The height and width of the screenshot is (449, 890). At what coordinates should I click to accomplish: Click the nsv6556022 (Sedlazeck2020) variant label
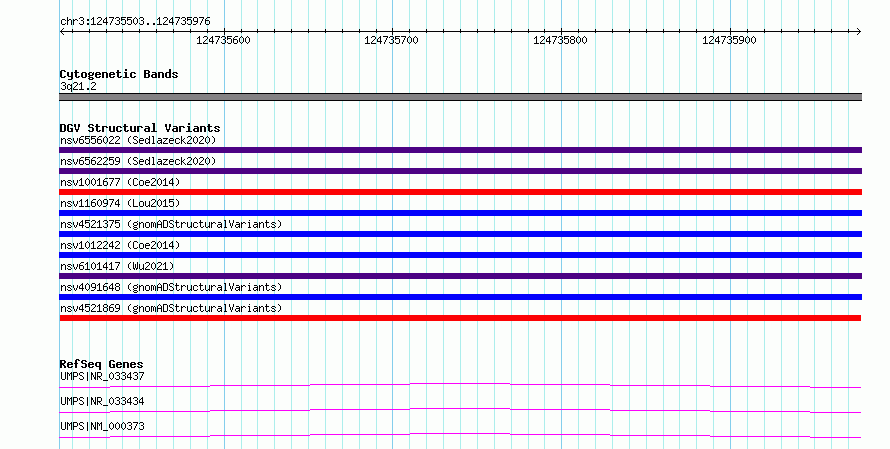(138, 140)
